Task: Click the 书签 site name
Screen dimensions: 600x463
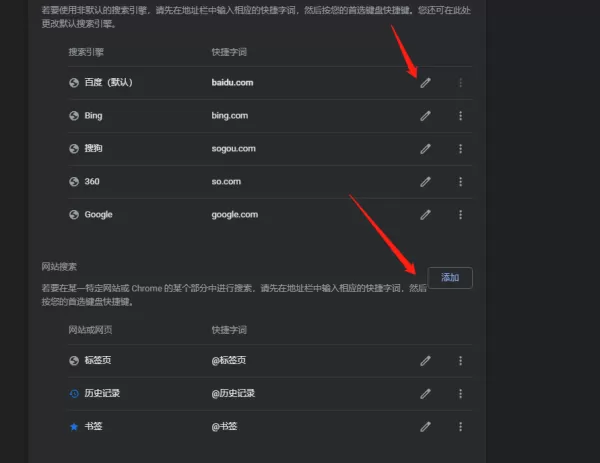Action: (93, 426)
